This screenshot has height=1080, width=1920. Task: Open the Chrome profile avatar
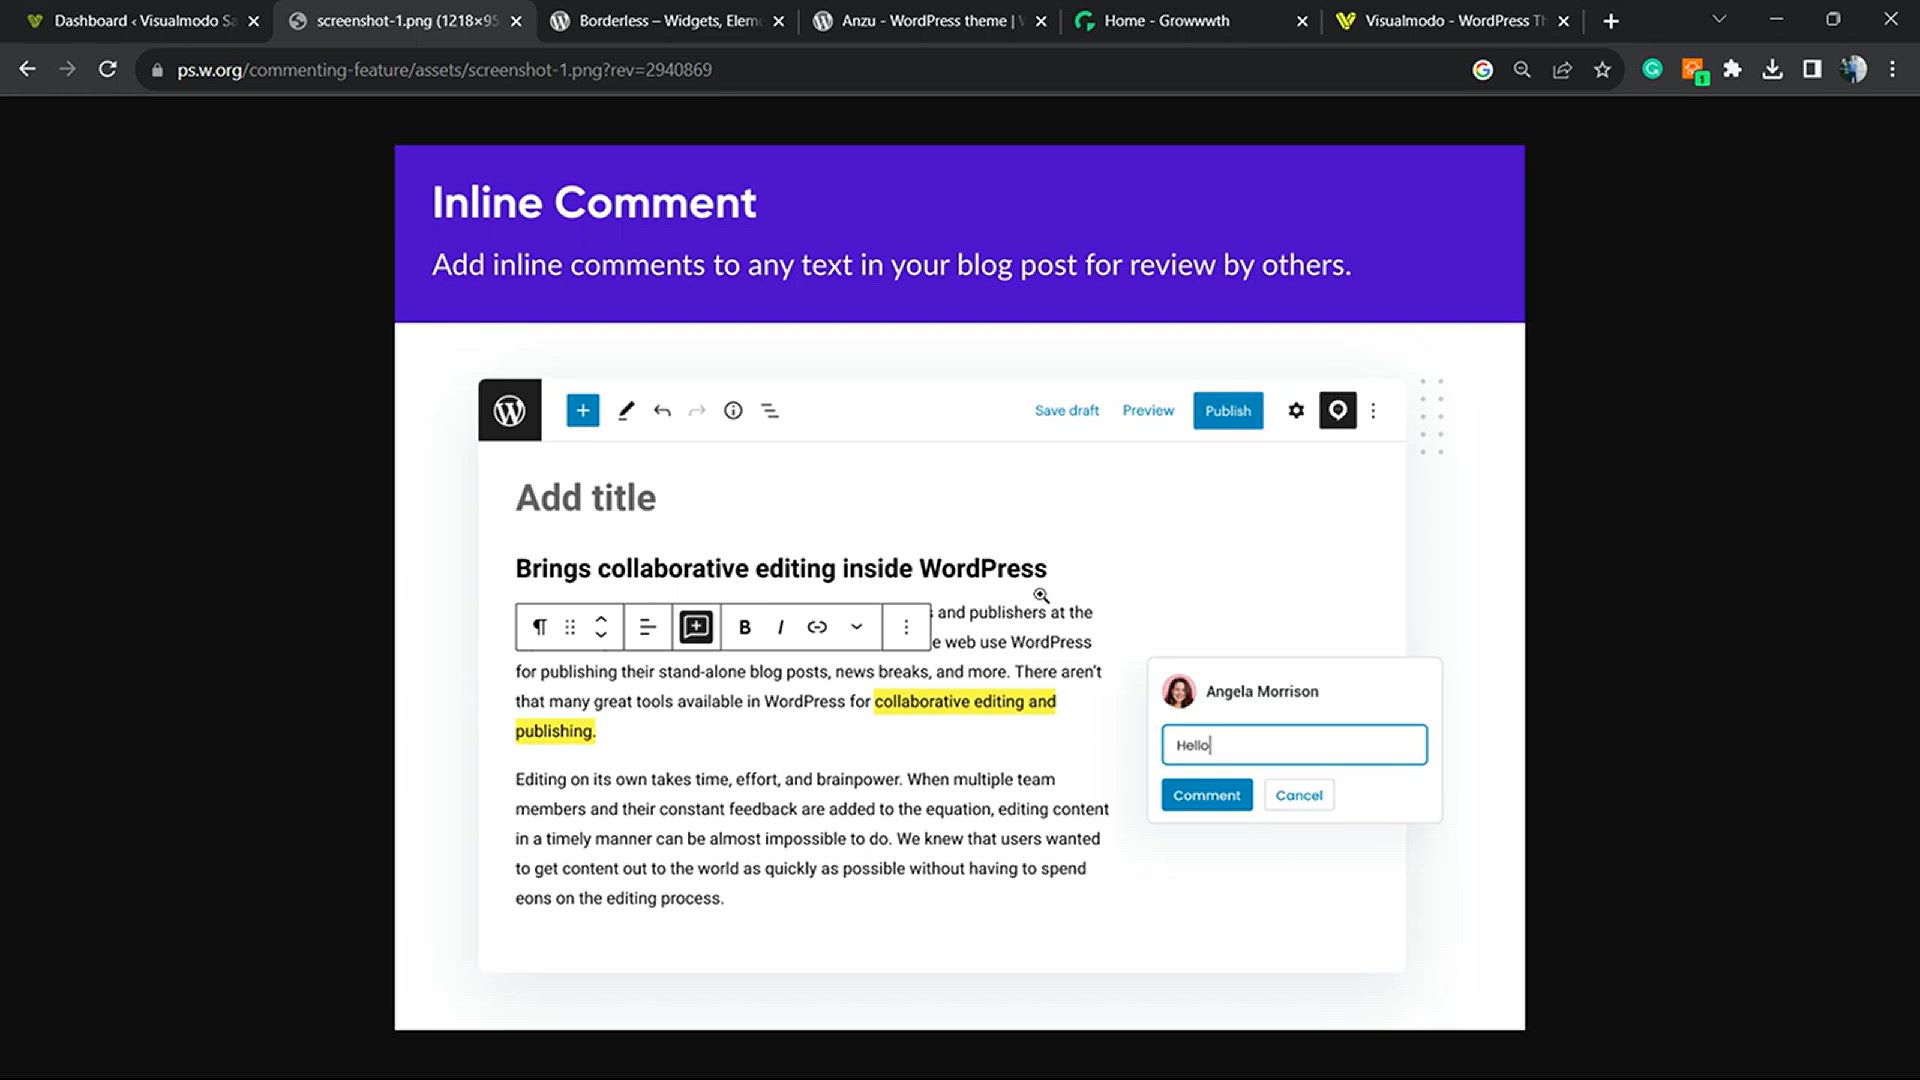pyautogui.click(x=1853, y=69)
